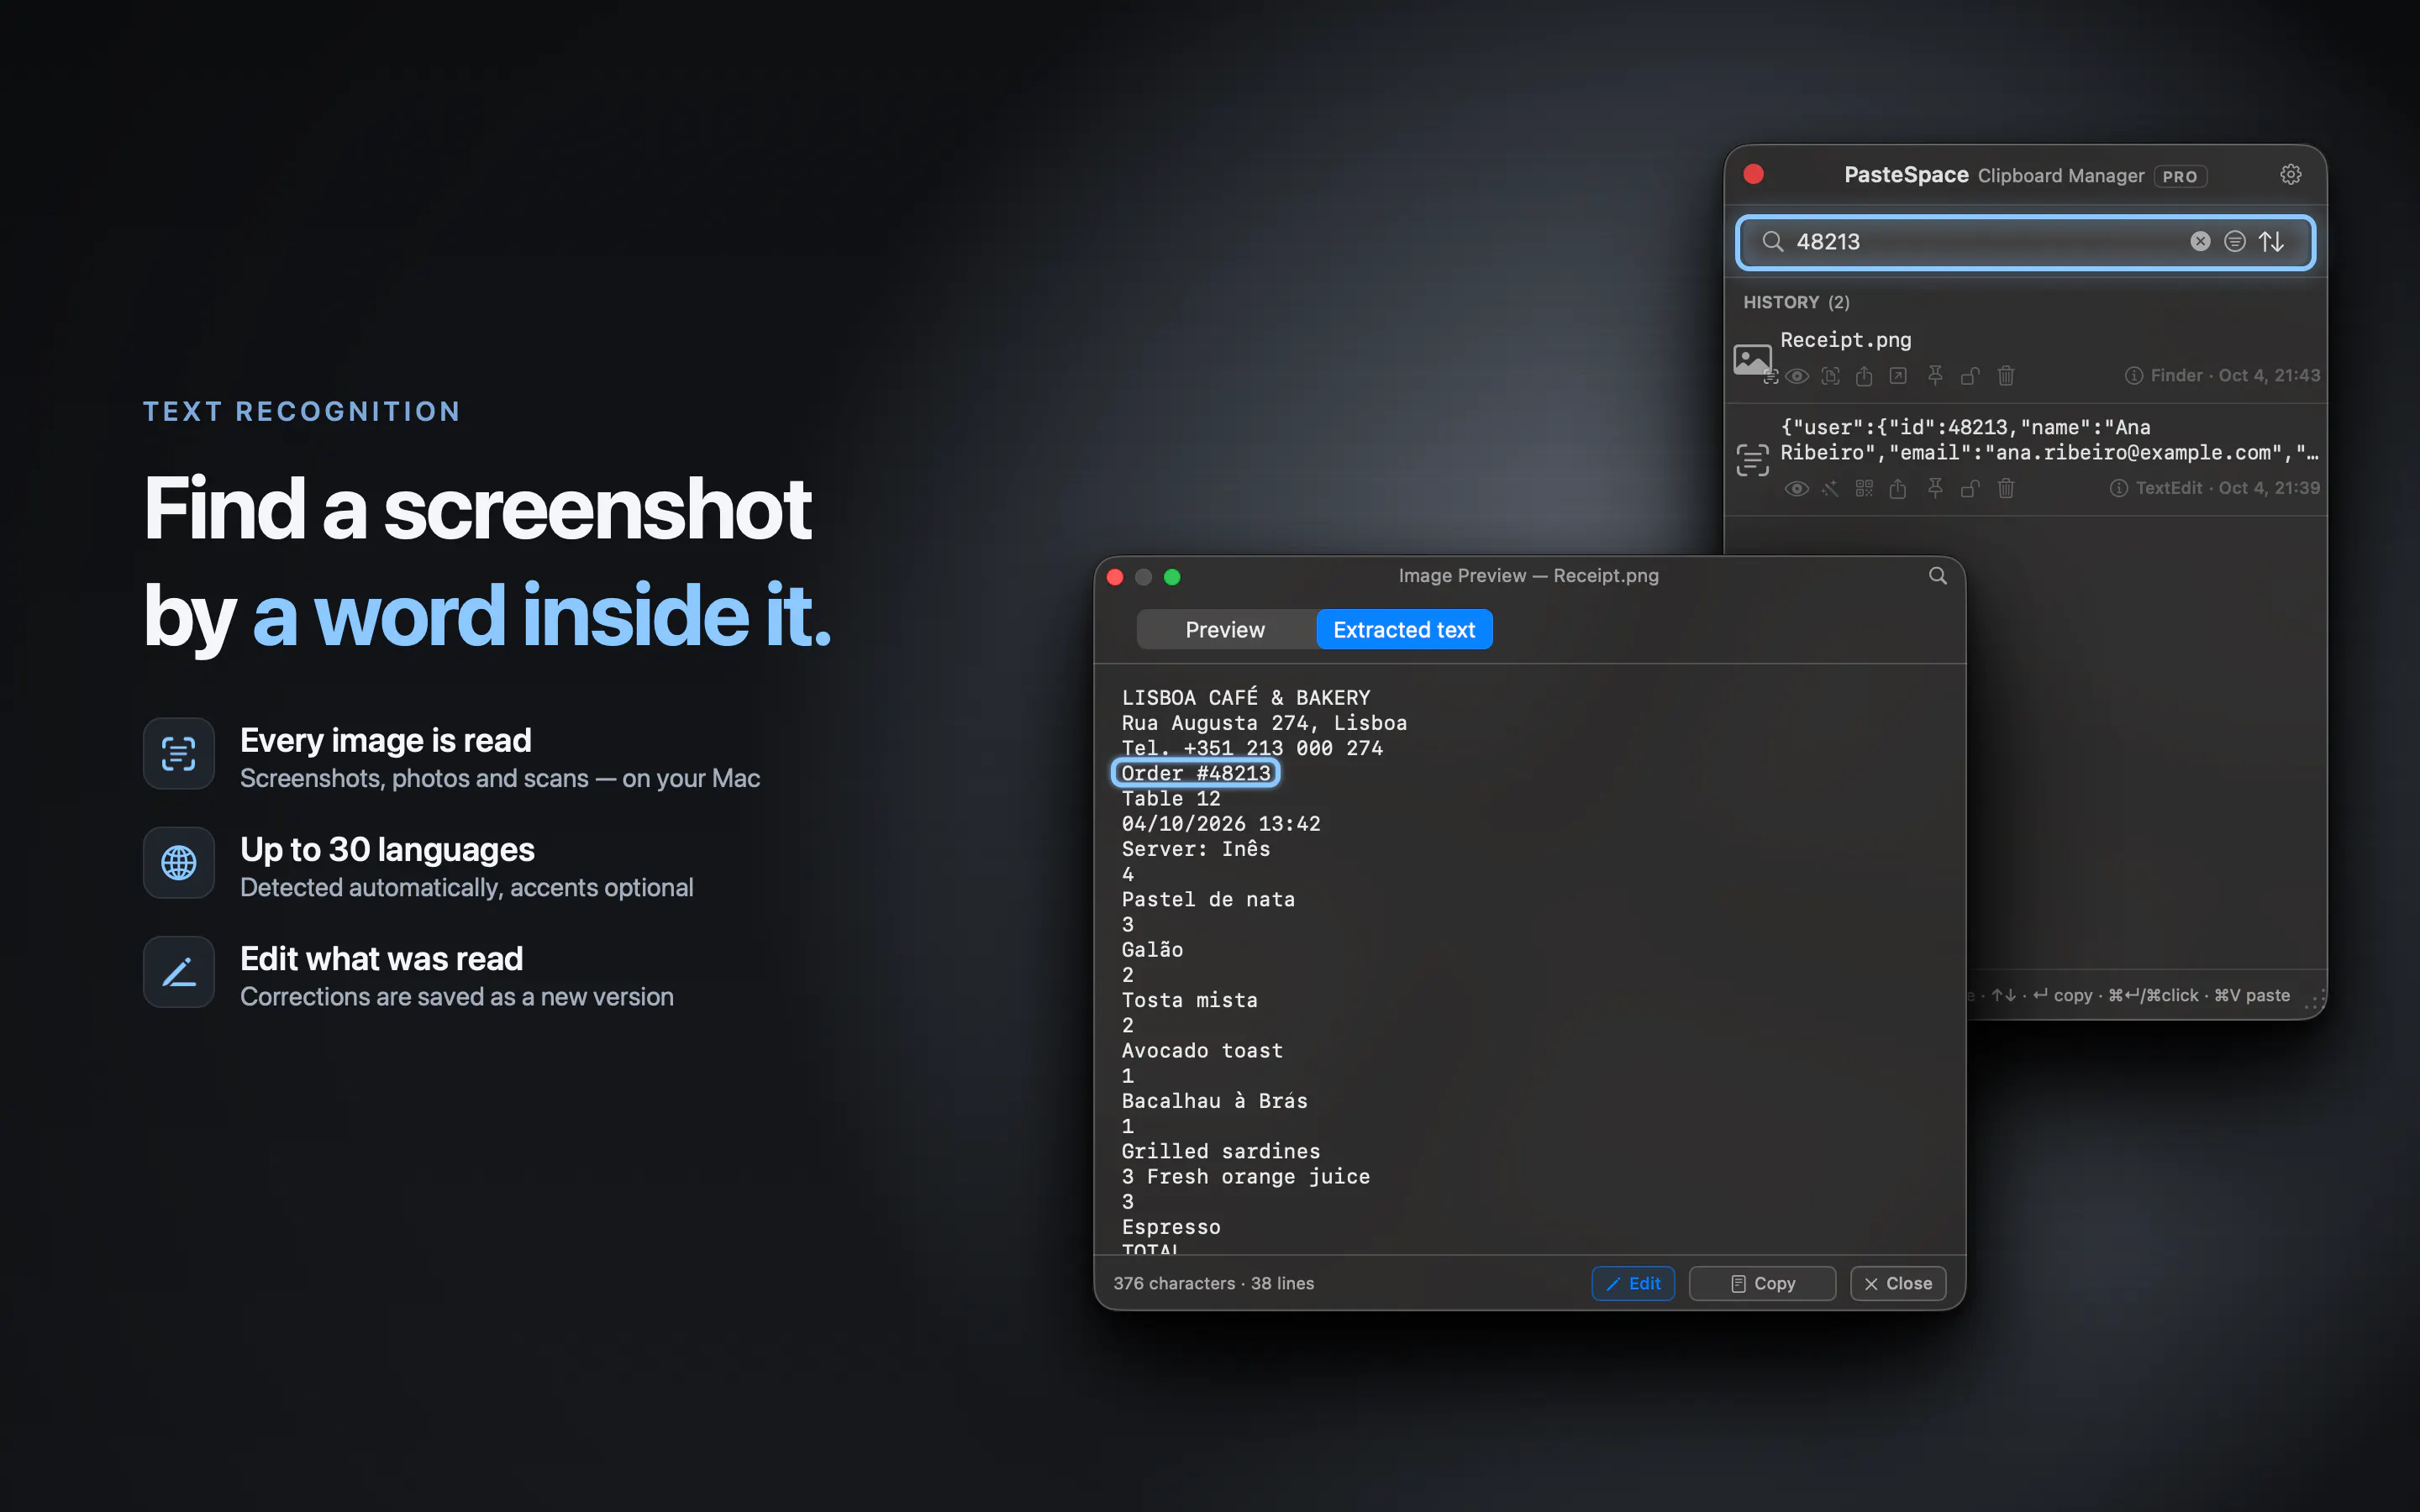Click the Grilled sardines line
Viewport: 2420px width, 1512px height.
(1221, 1151)
